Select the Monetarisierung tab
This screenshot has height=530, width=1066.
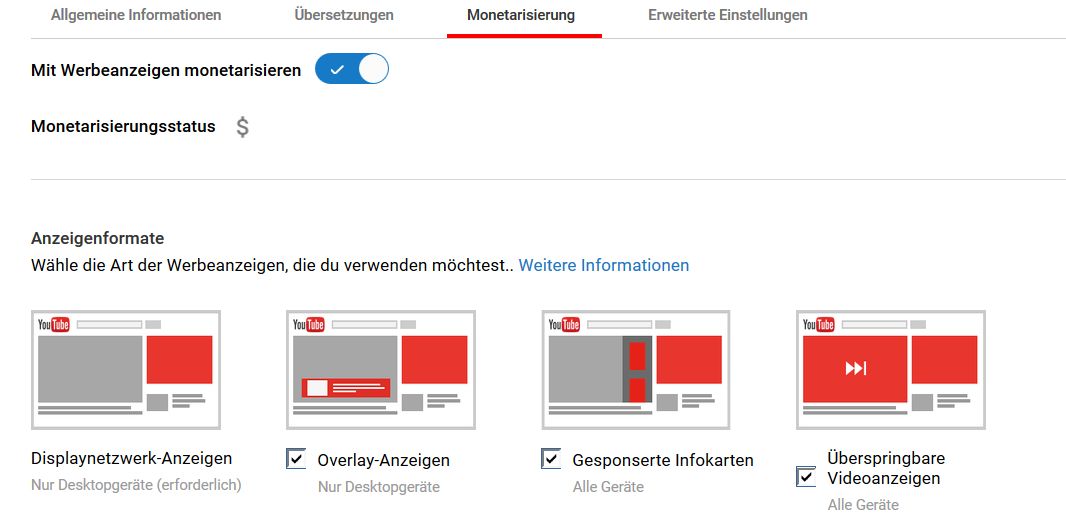click(x=521, y=15)
